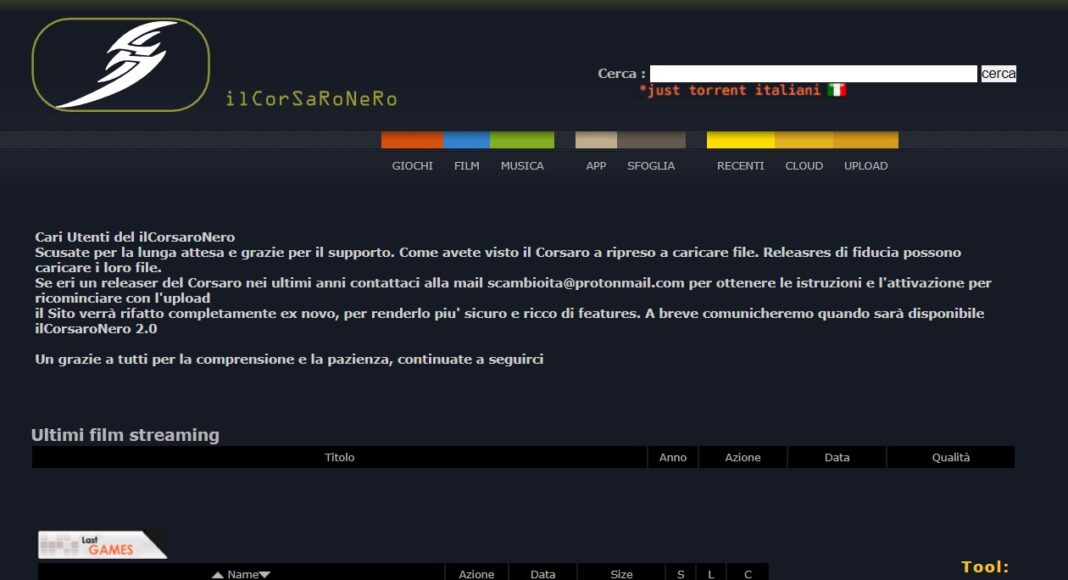Click the Anno column header
This screenshot has width=1068, height=580.
point(672,457)
